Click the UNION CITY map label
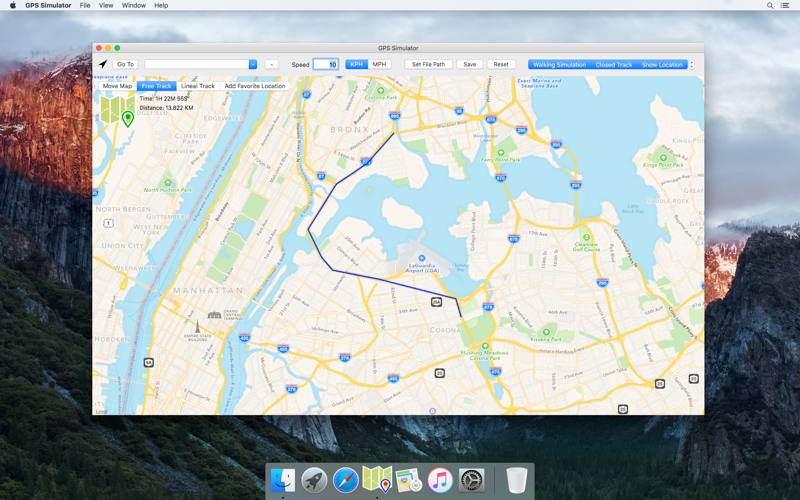 click(122, 245)
